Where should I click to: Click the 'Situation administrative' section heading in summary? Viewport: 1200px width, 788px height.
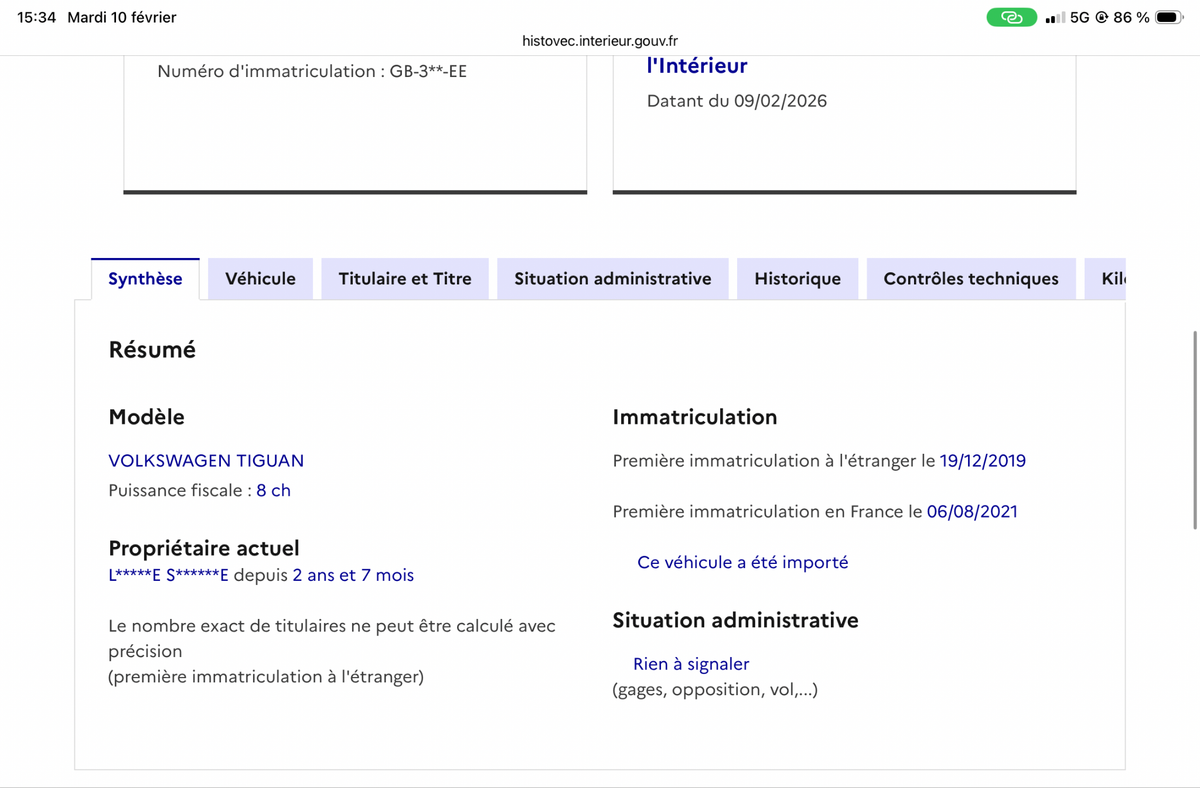pos(735,620)
